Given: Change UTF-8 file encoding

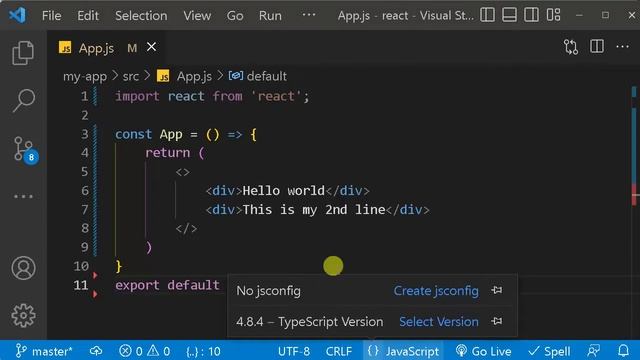Looking at the screenshot, I should click(293, 351).
